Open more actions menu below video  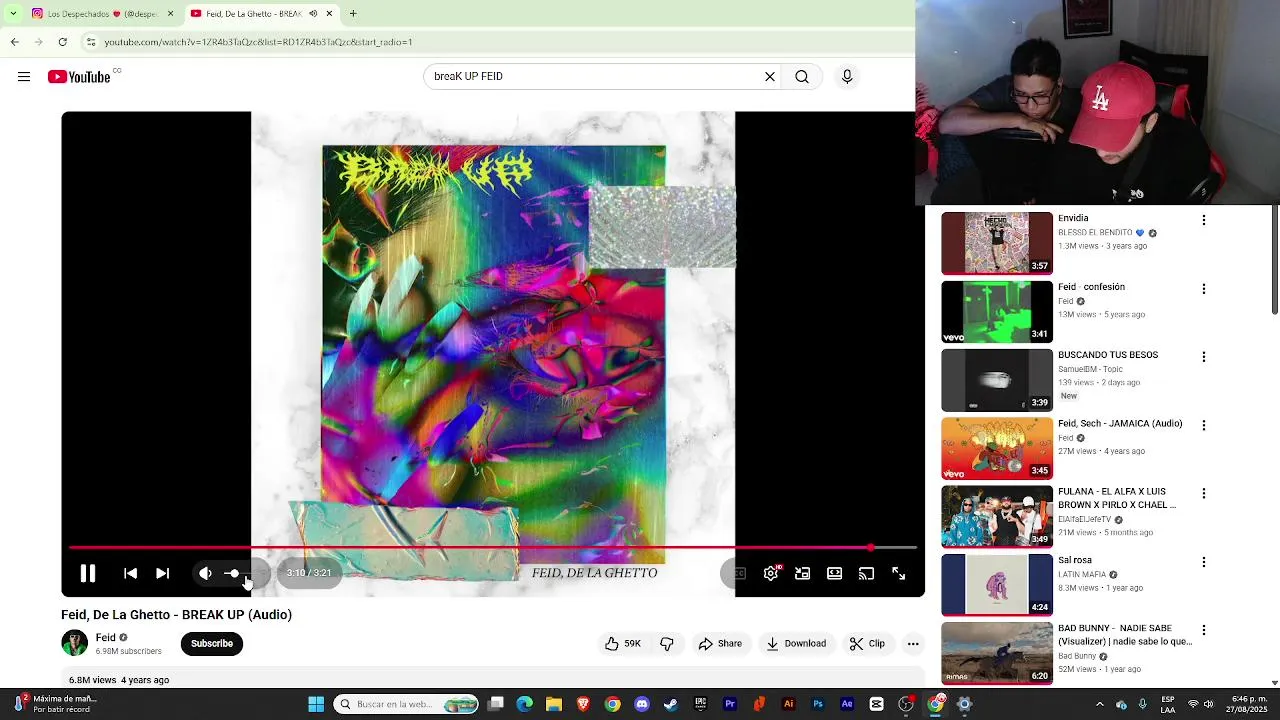click(x=913, y=644)
